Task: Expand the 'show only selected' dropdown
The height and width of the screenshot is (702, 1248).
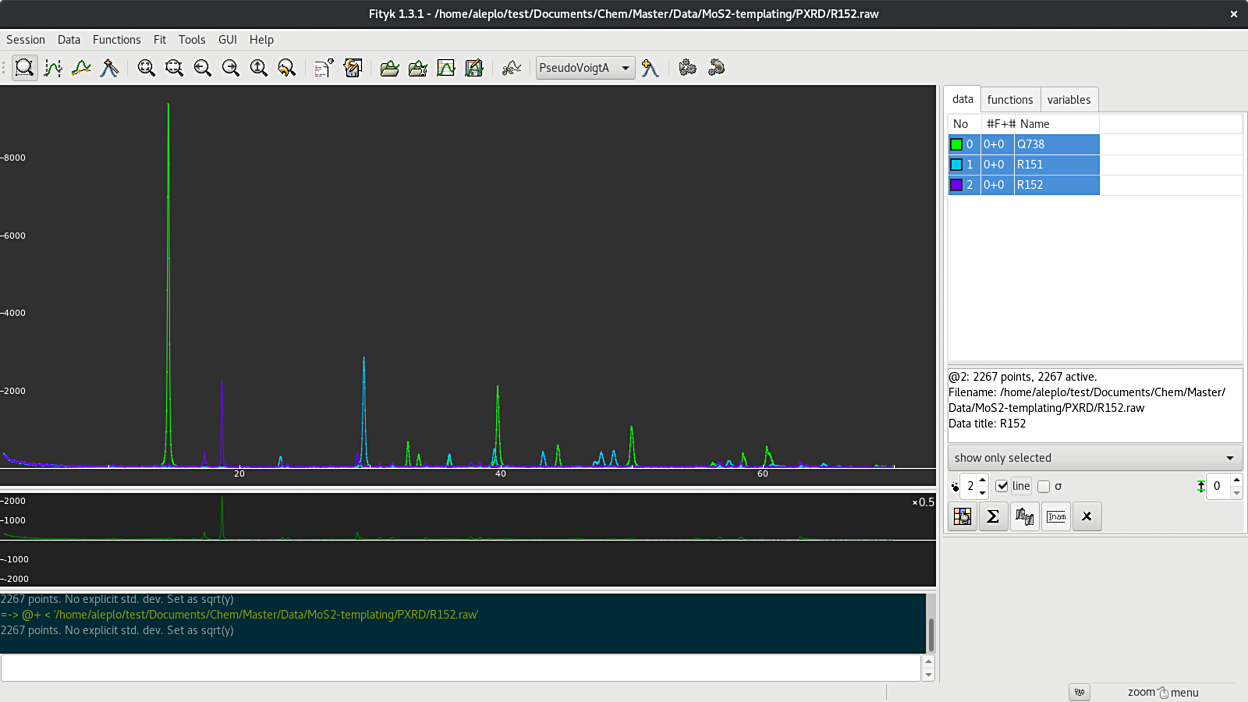Action: click(x=1095, y=458)
